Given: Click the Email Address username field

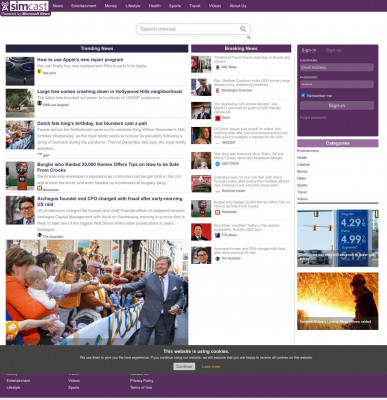Looking at the screenshot, I should 337,67.
